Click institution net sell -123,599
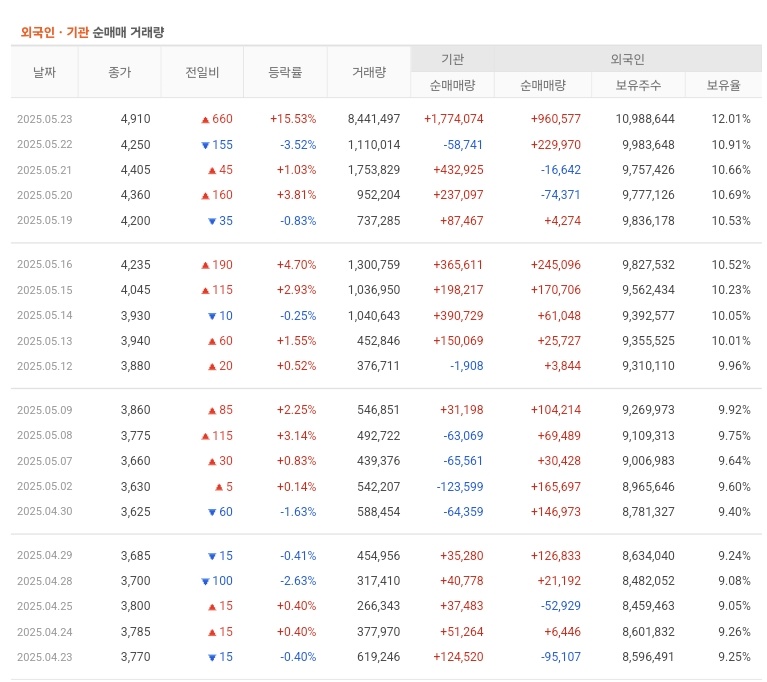Screen dimensions: 767x682 [x=460, y=487]
